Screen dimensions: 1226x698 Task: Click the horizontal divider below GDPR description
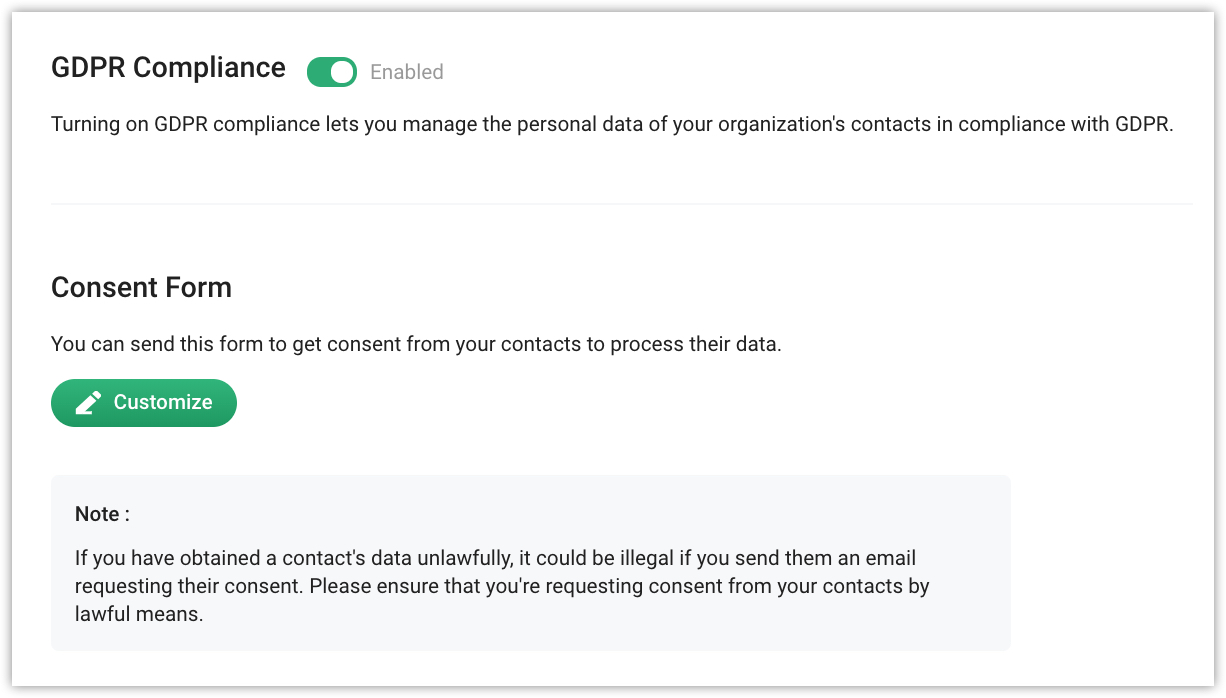(621, 204)
